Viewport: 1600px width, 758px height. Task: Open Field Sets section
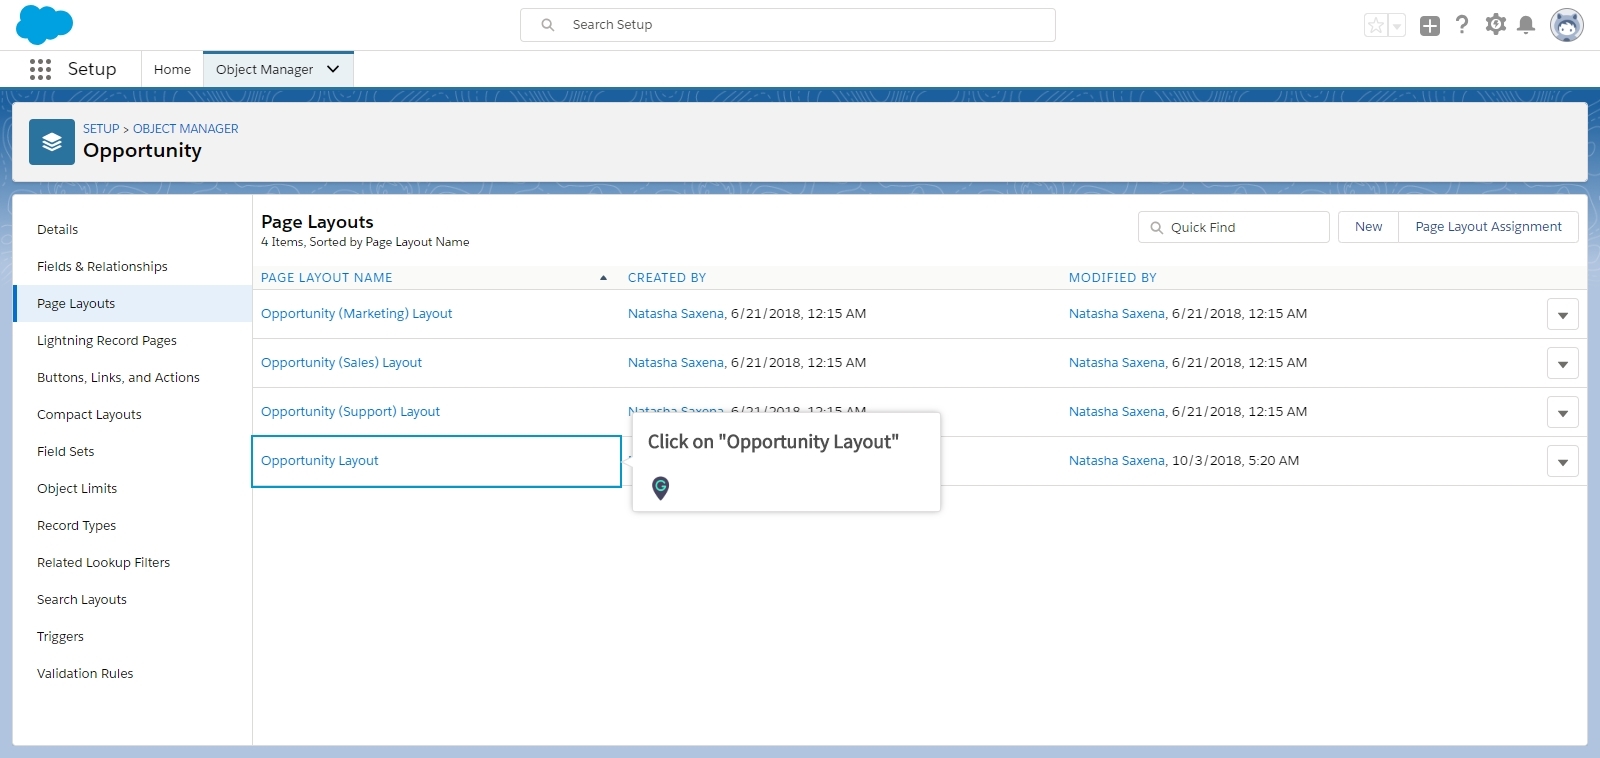tap(65, 452)
